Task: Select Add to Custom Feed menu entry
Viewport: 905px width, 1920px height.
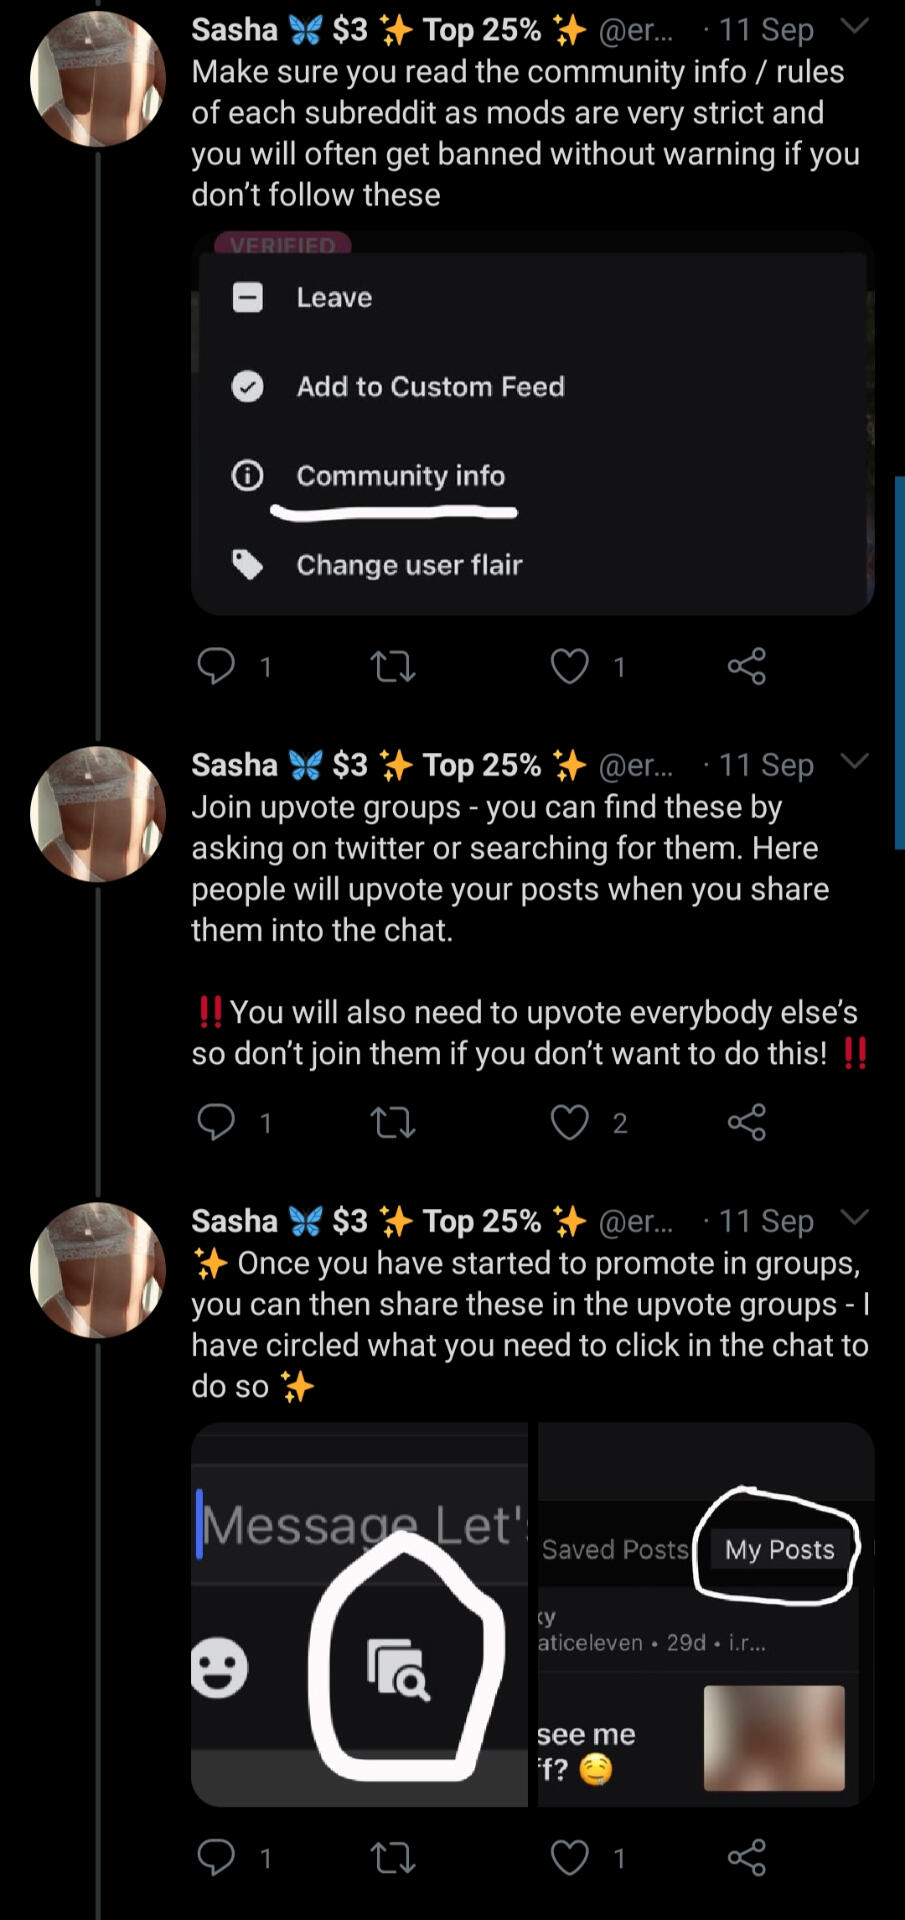Action: [x=430, y=387]
